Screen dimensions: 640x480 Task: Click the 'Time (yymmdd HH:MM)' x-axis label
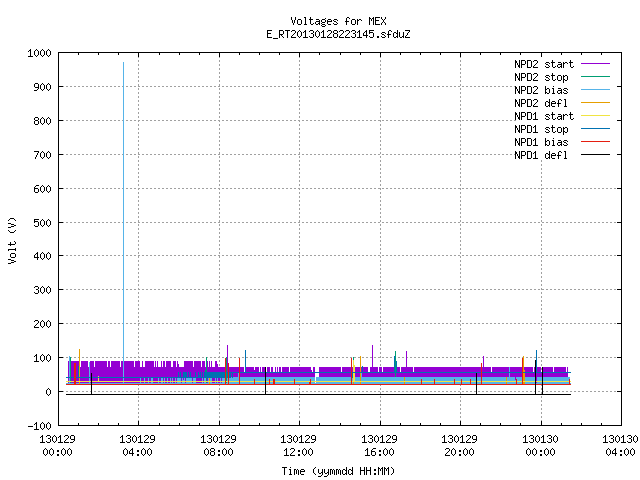coord(338,471)
